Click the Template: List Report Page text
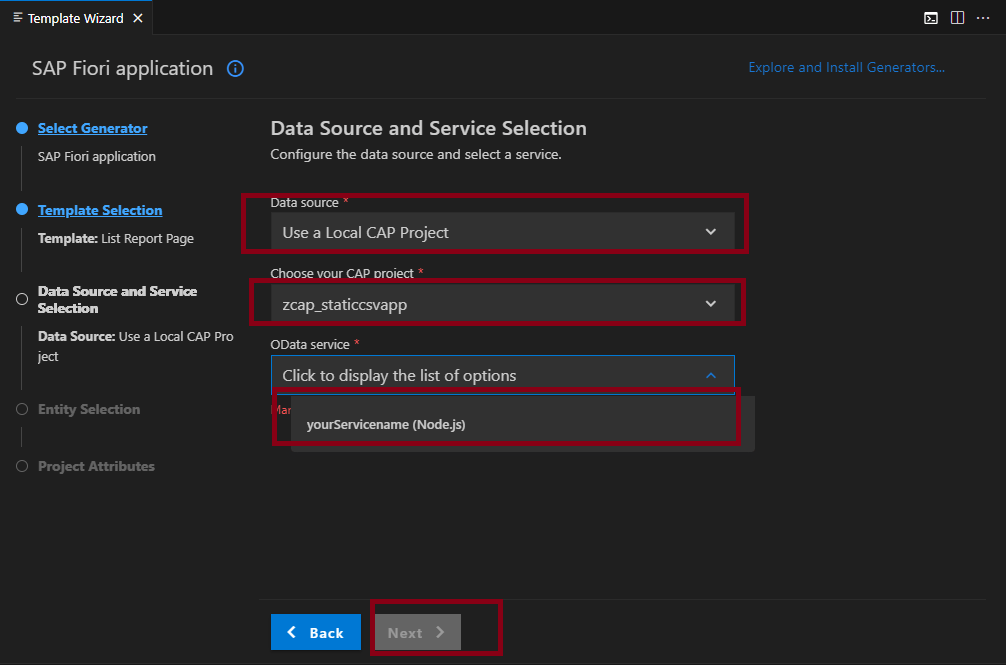1006x665 pixels. click(115, 239)
